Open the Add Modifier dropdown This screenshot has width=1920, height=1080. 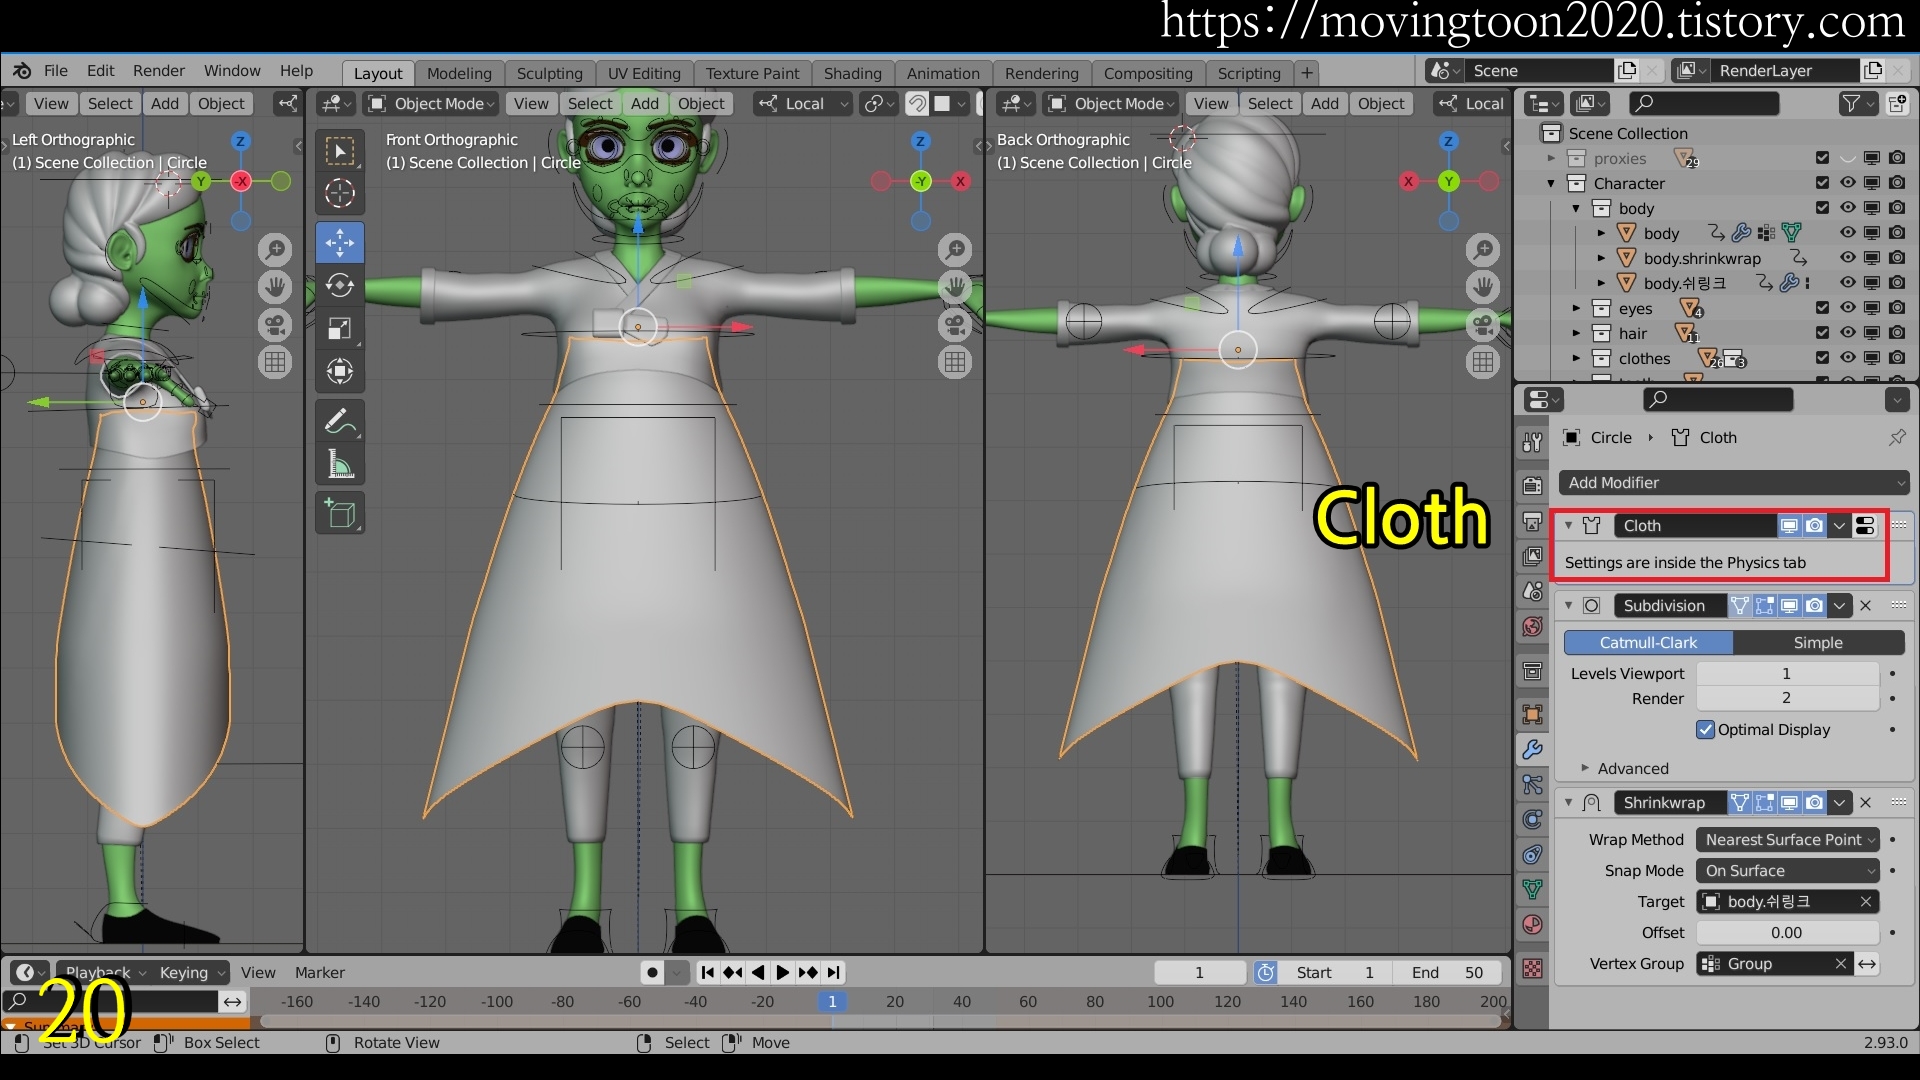coord(1733,483)
